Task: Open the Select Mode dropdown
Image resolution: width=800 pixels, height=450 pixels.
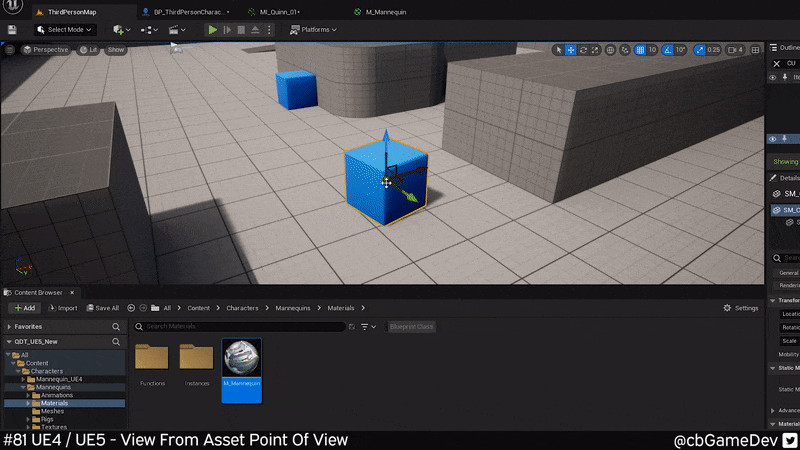Action: point(65,30)
